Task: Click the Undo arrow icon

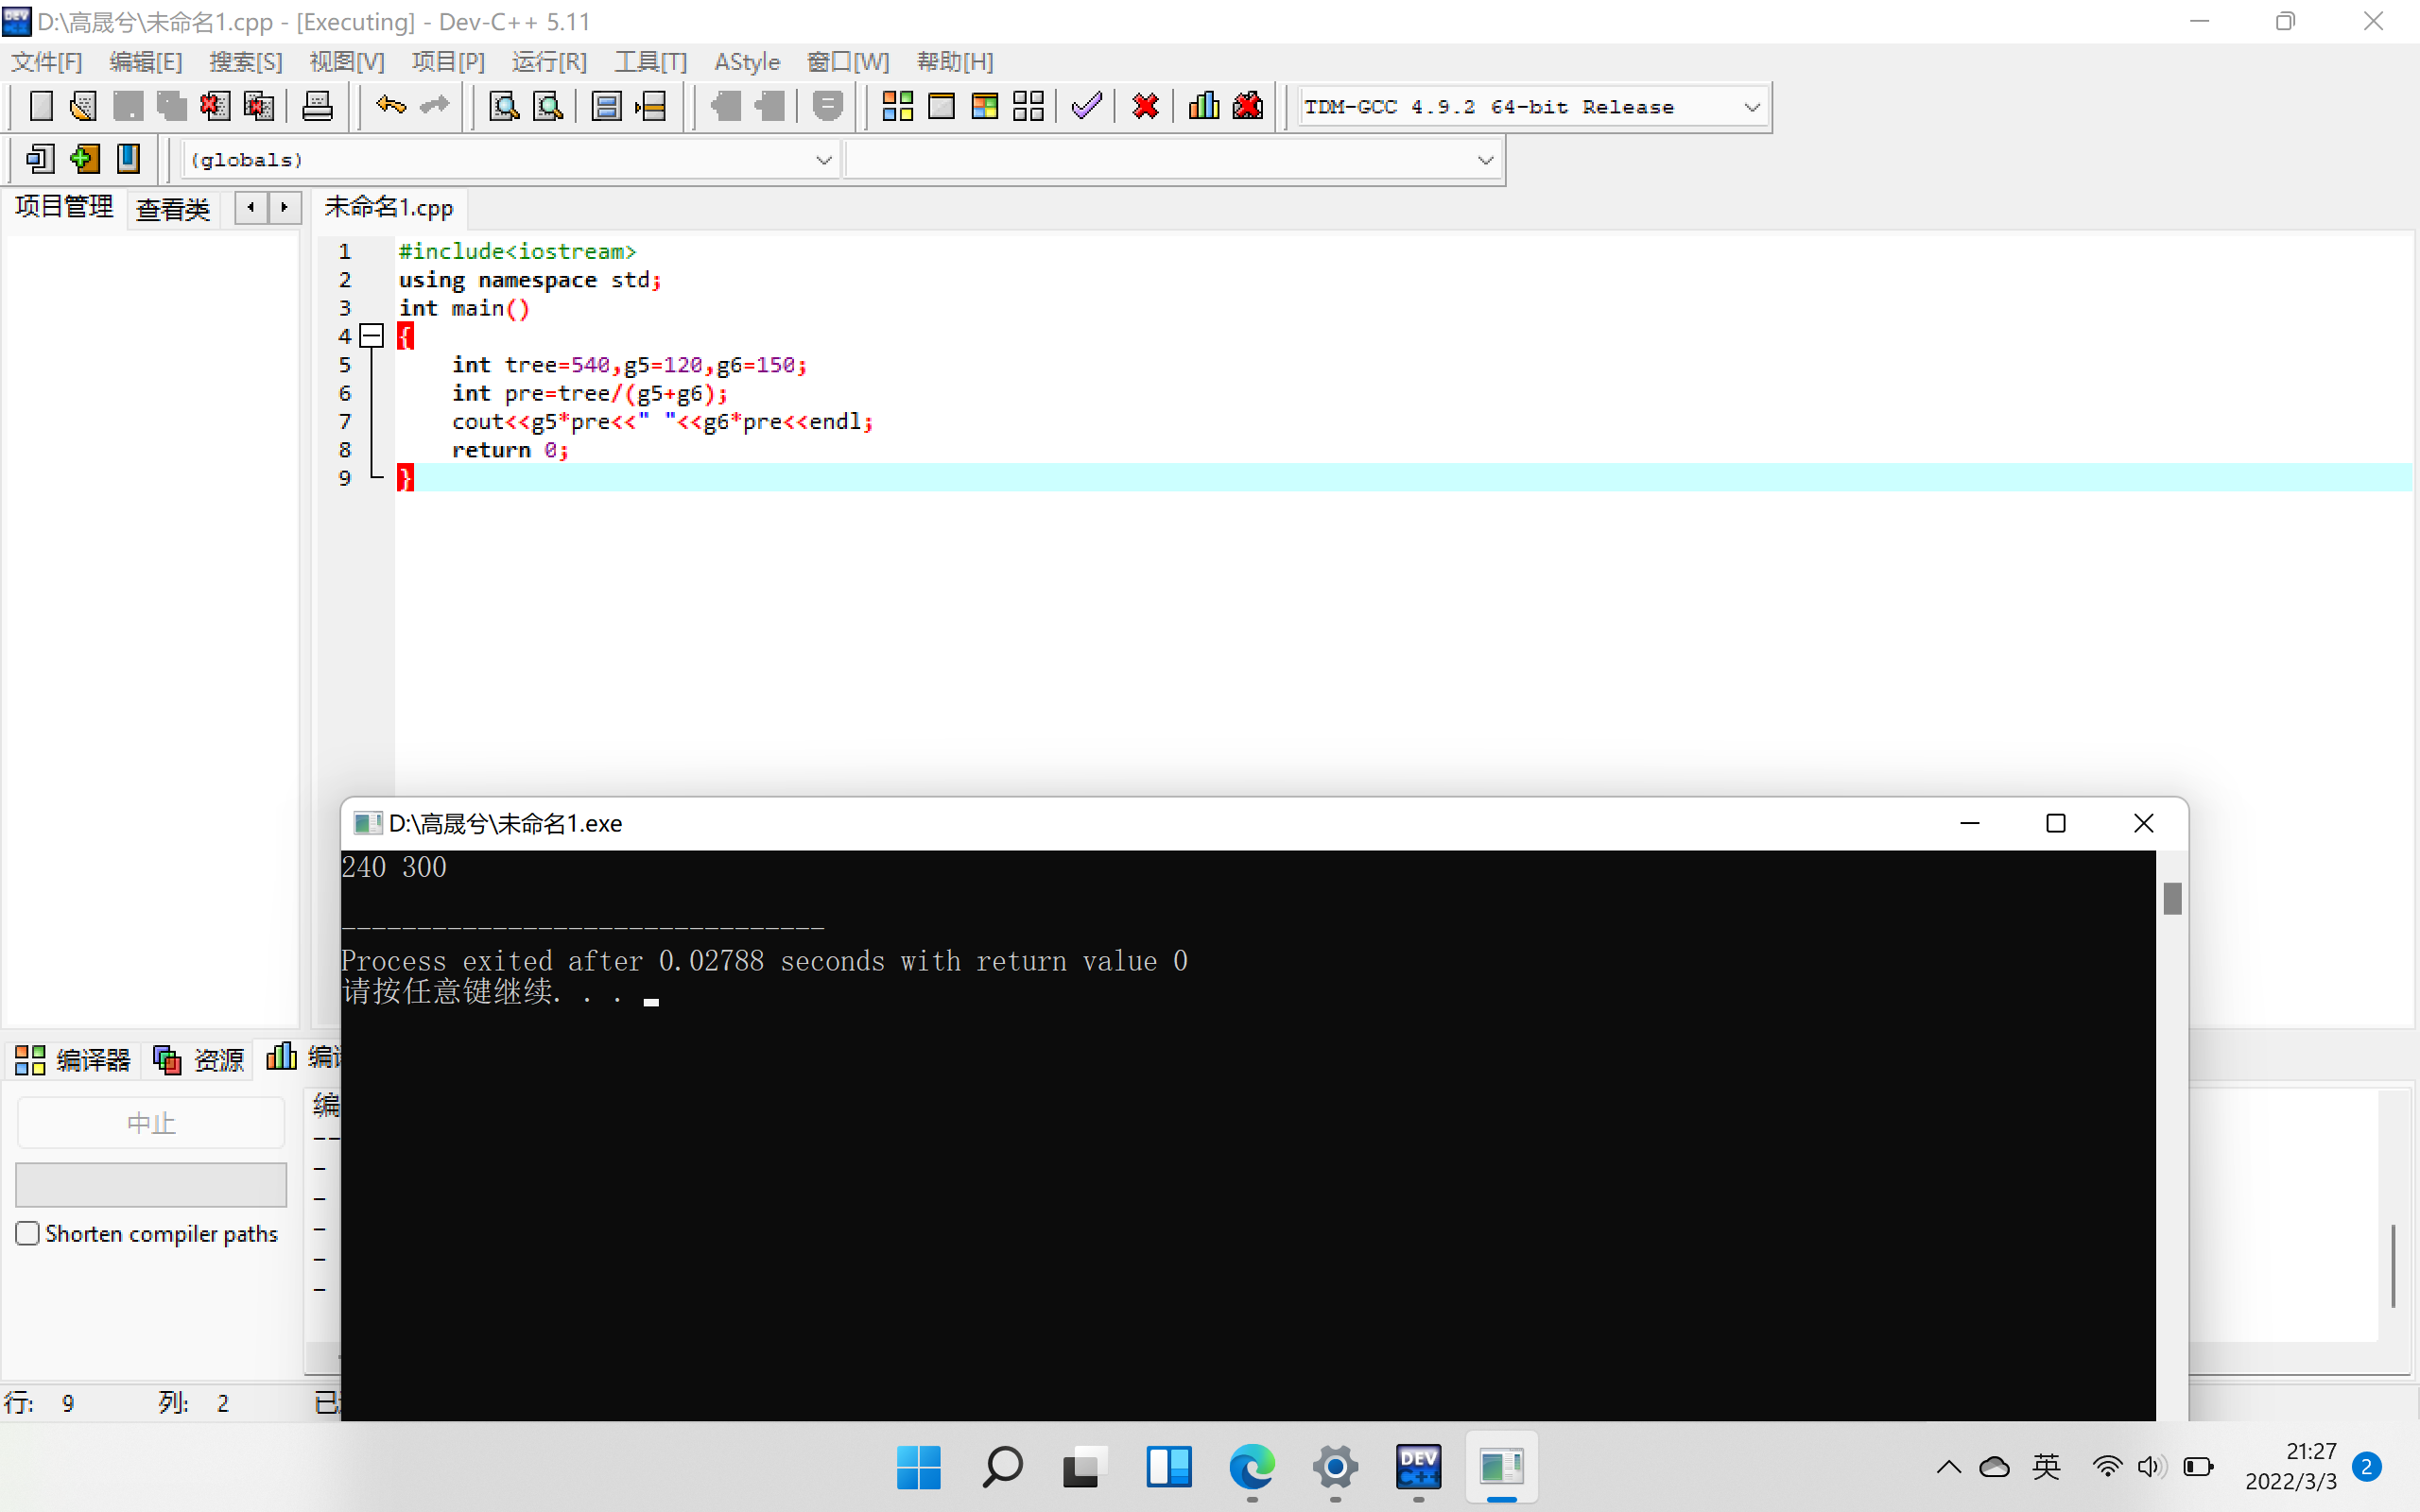Action: (390, 106)
